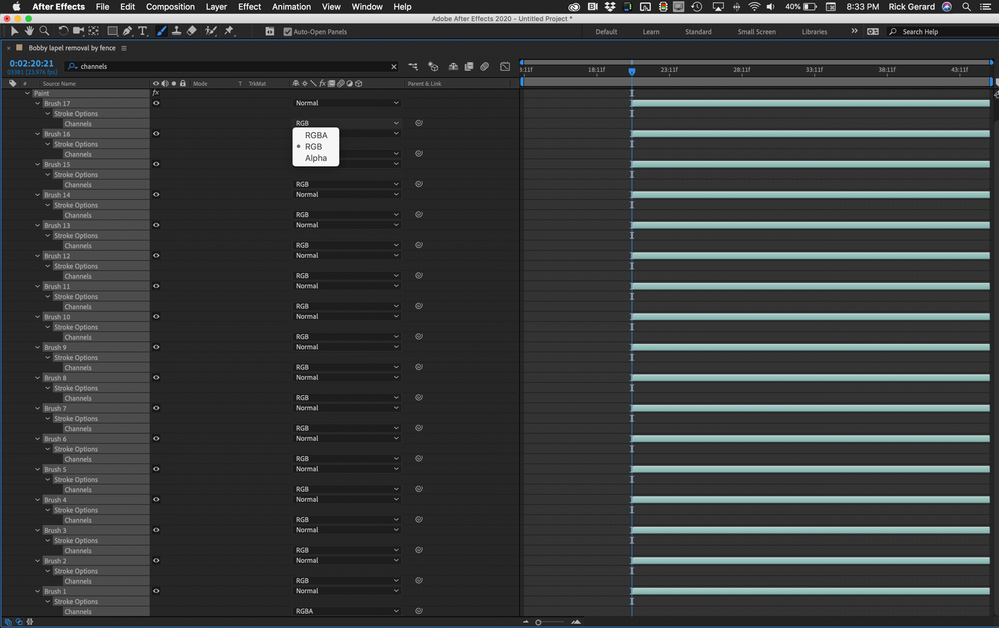Choose the Clone Stamp tool
The image size is (999, 628).
coord(176,30)
